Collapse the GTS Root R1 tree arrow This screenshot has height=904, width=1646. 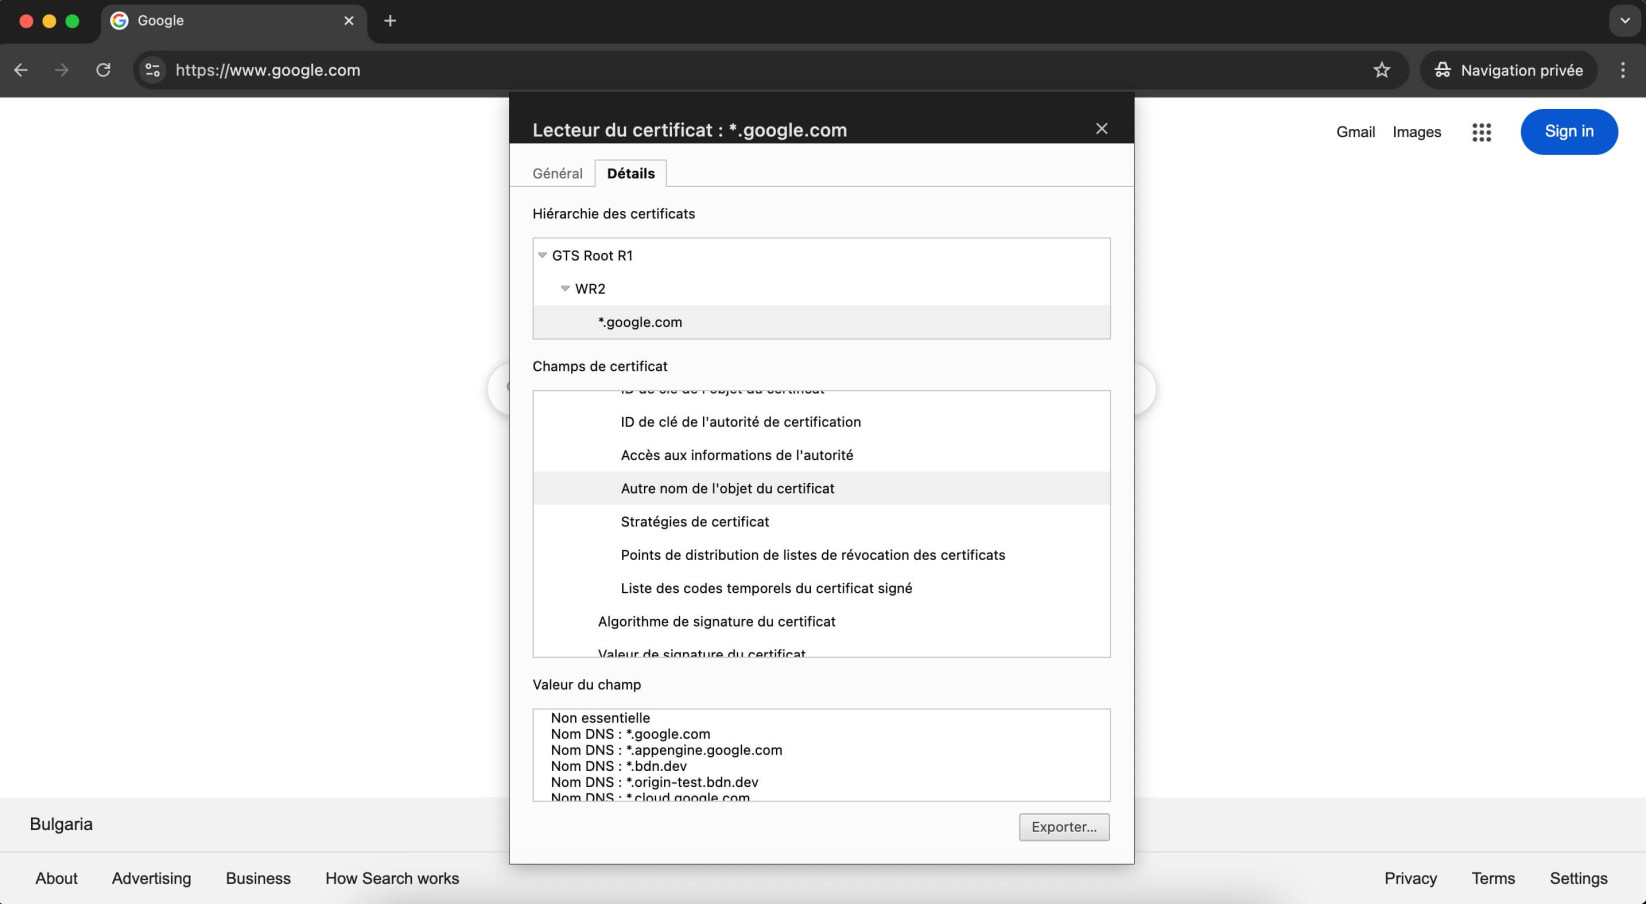pos(543,256)
